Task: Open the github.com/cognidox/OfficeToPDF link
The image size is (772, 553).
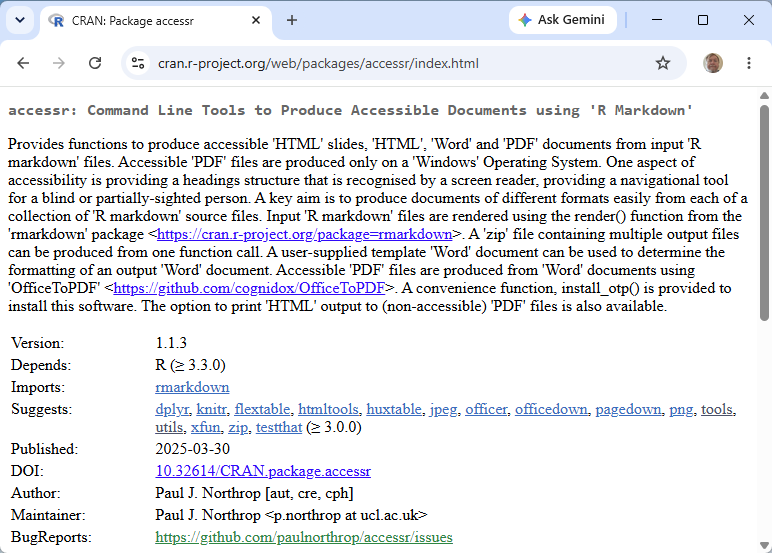Action: pyautogui.click(x=249, y=288)
